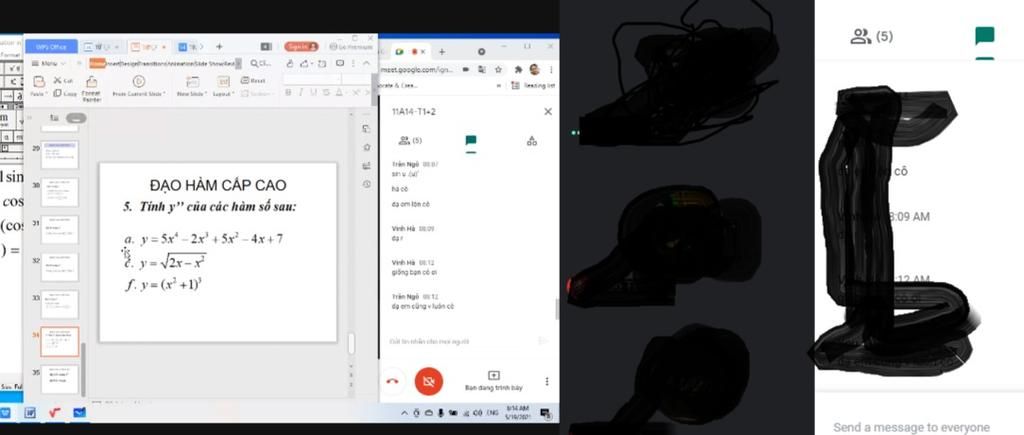
Task: Switch to the active presentation document tab
Action: [148, 47]
